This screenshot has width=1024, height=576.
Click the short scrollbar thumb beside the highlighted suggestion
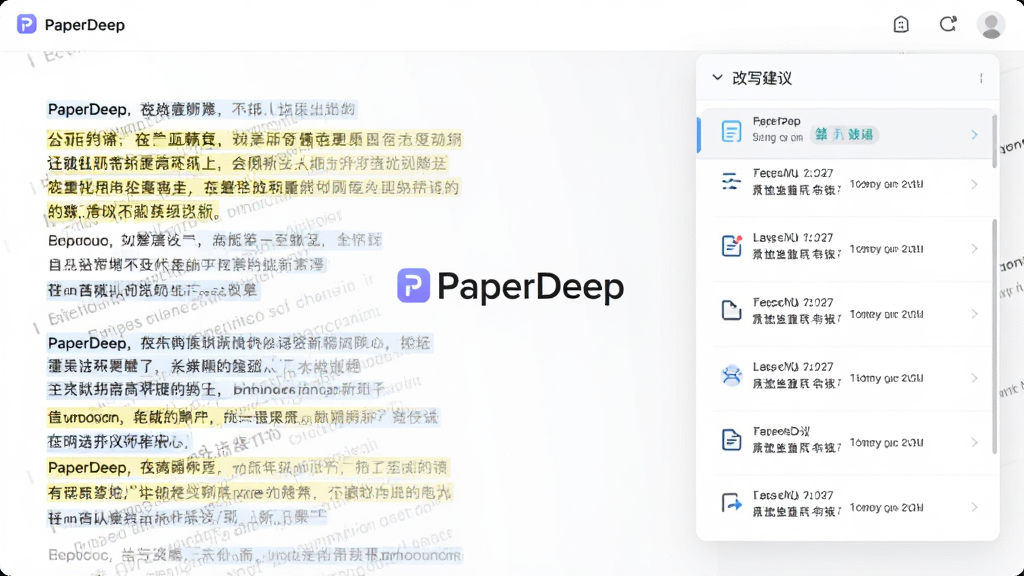995,141
